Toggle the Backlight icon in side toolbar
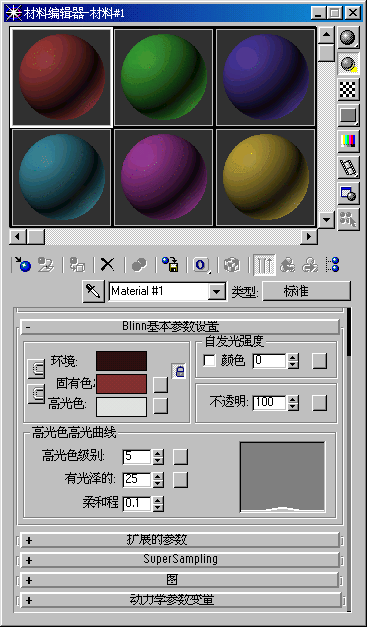The image size is (367, 627). (x=348, y=64)
